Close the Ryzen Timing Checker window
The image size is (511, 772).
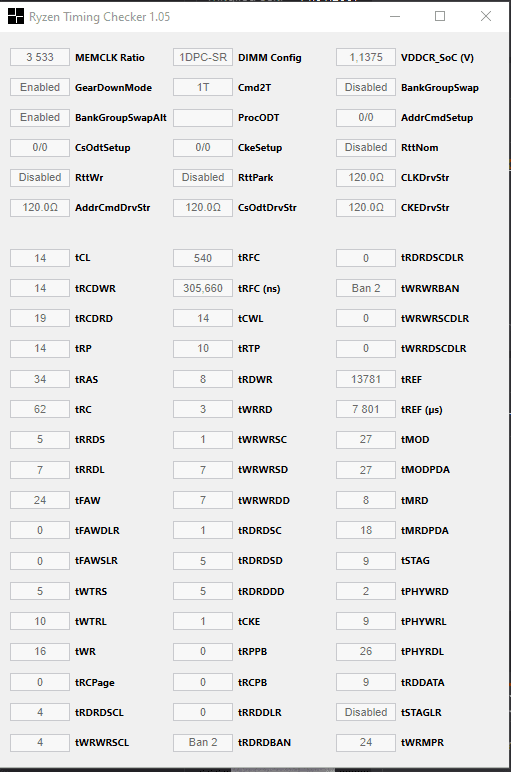486,16
